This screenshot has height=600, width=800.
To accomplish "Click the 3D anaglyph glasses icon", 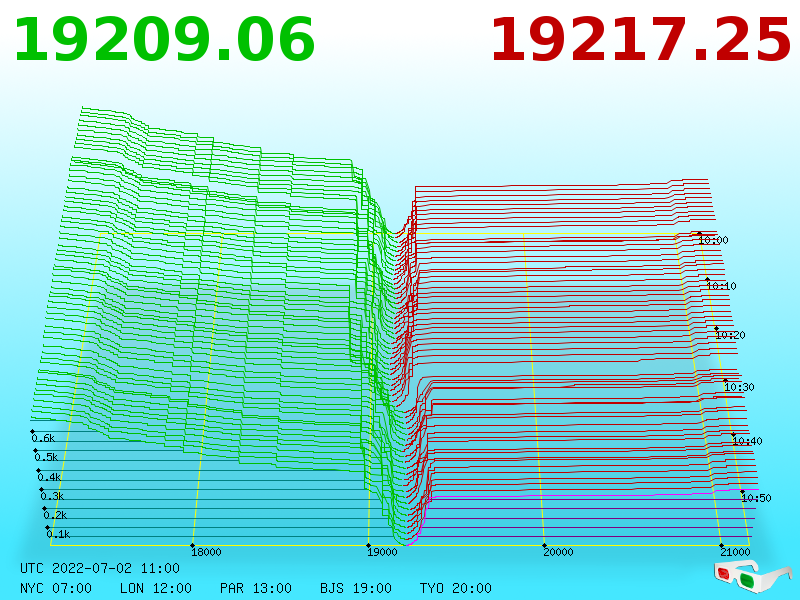I will 752,578.
